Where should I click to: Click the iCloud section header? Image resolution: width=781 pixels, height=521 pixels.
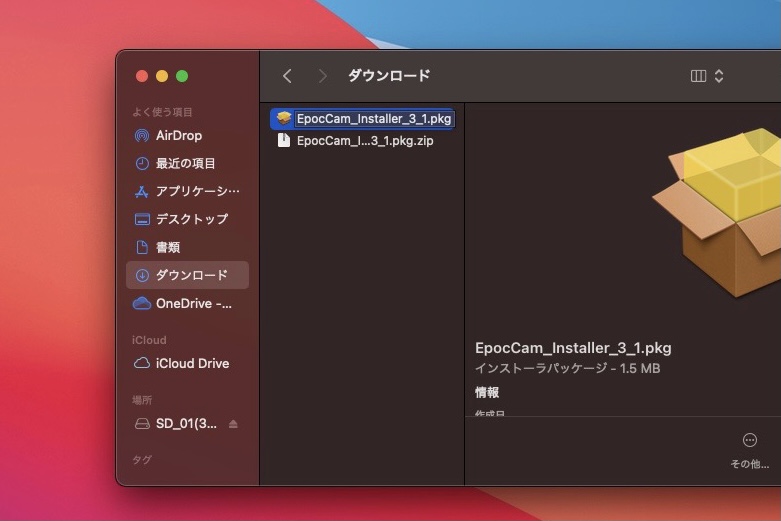pyautogui.click(x=149, y=340)
